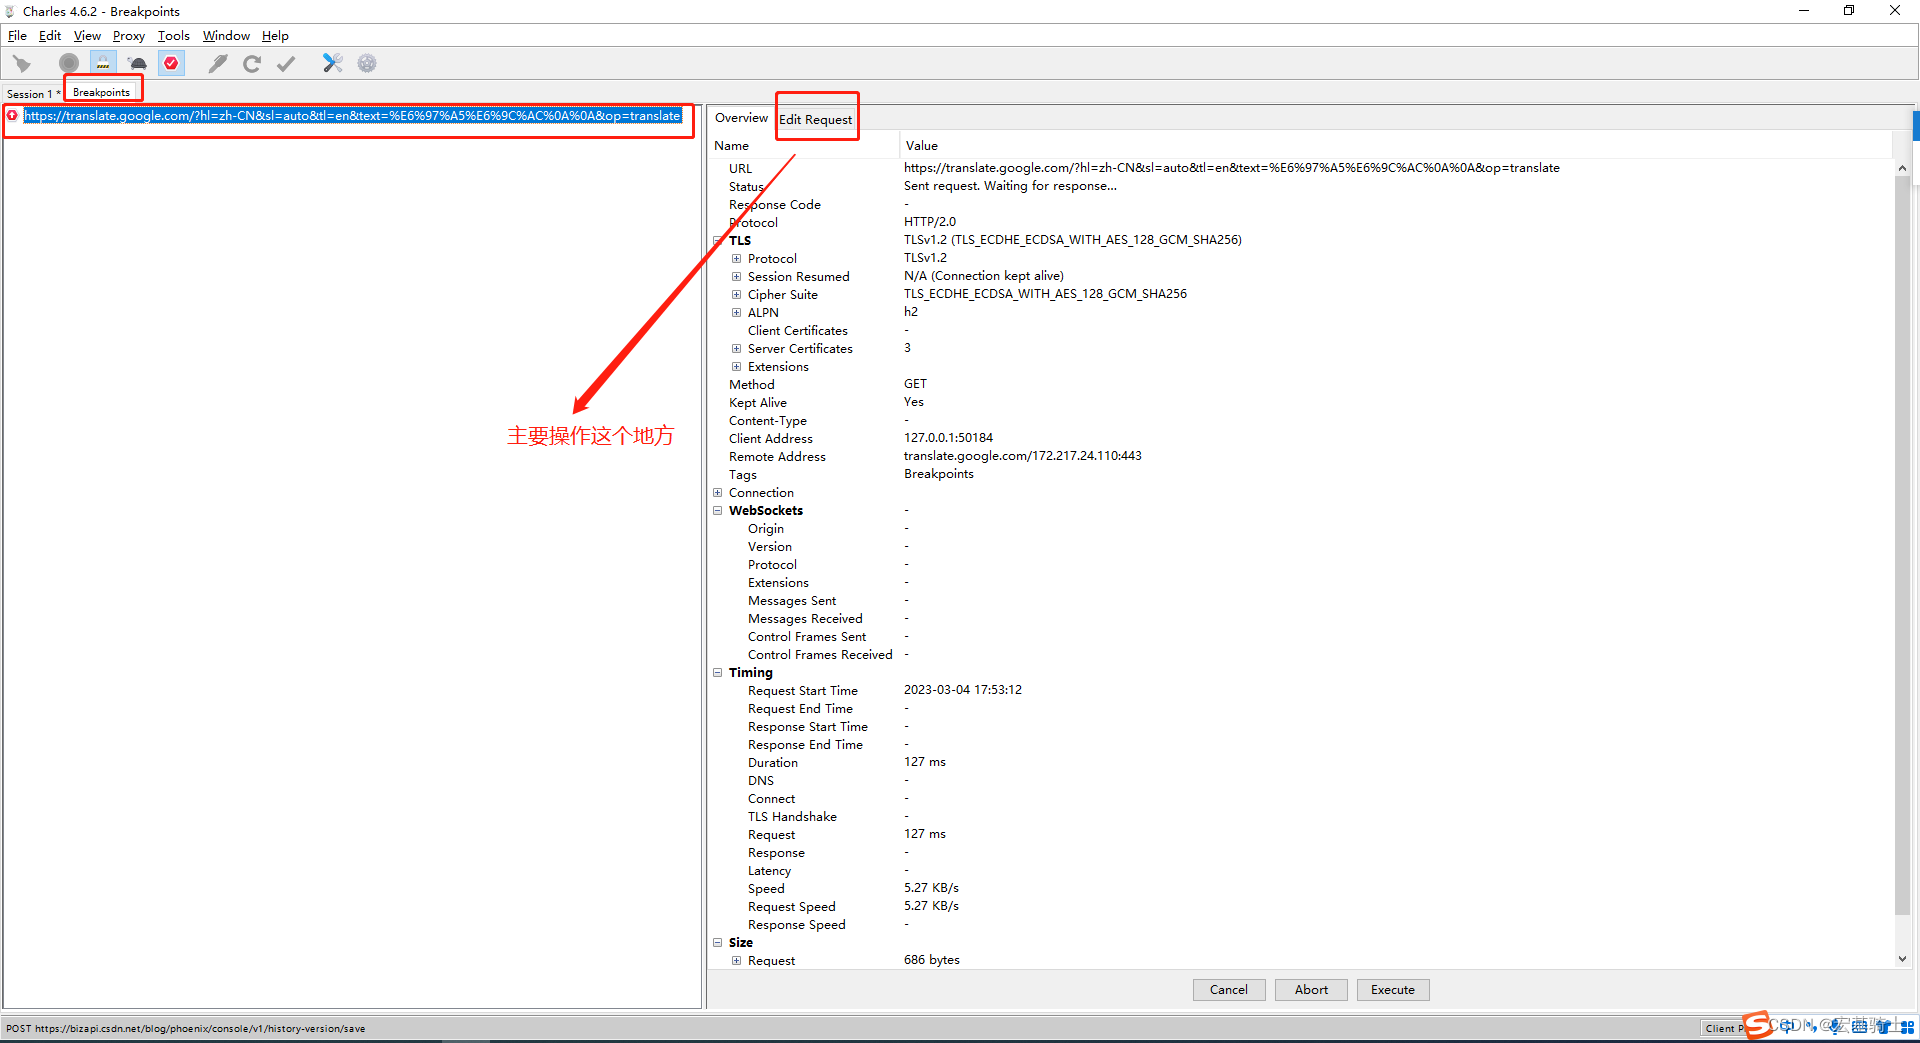Viewport: 1920px width, 1043px height.
Task: Select the Tags value Breakpoints
Action: (x=939, y=474)
